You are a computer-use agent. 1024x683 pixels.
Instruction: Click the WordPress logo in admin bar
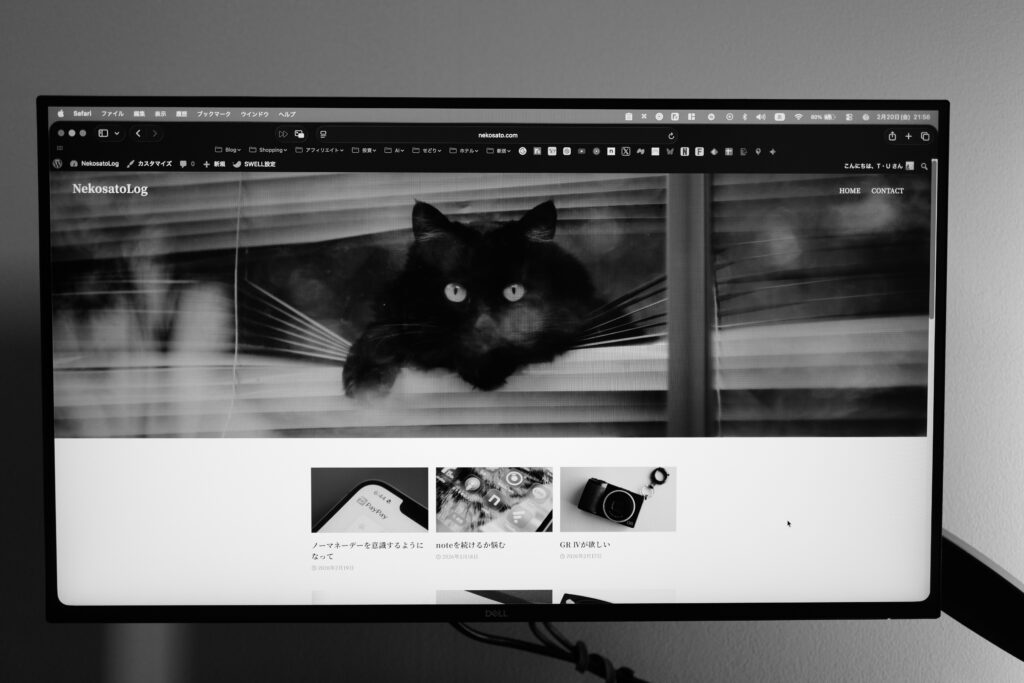[58, 163]
